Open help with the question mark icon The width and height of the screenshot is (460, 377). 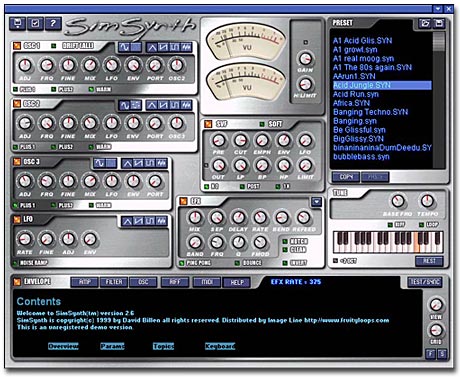pyautogui.click(x=53, y=23)
